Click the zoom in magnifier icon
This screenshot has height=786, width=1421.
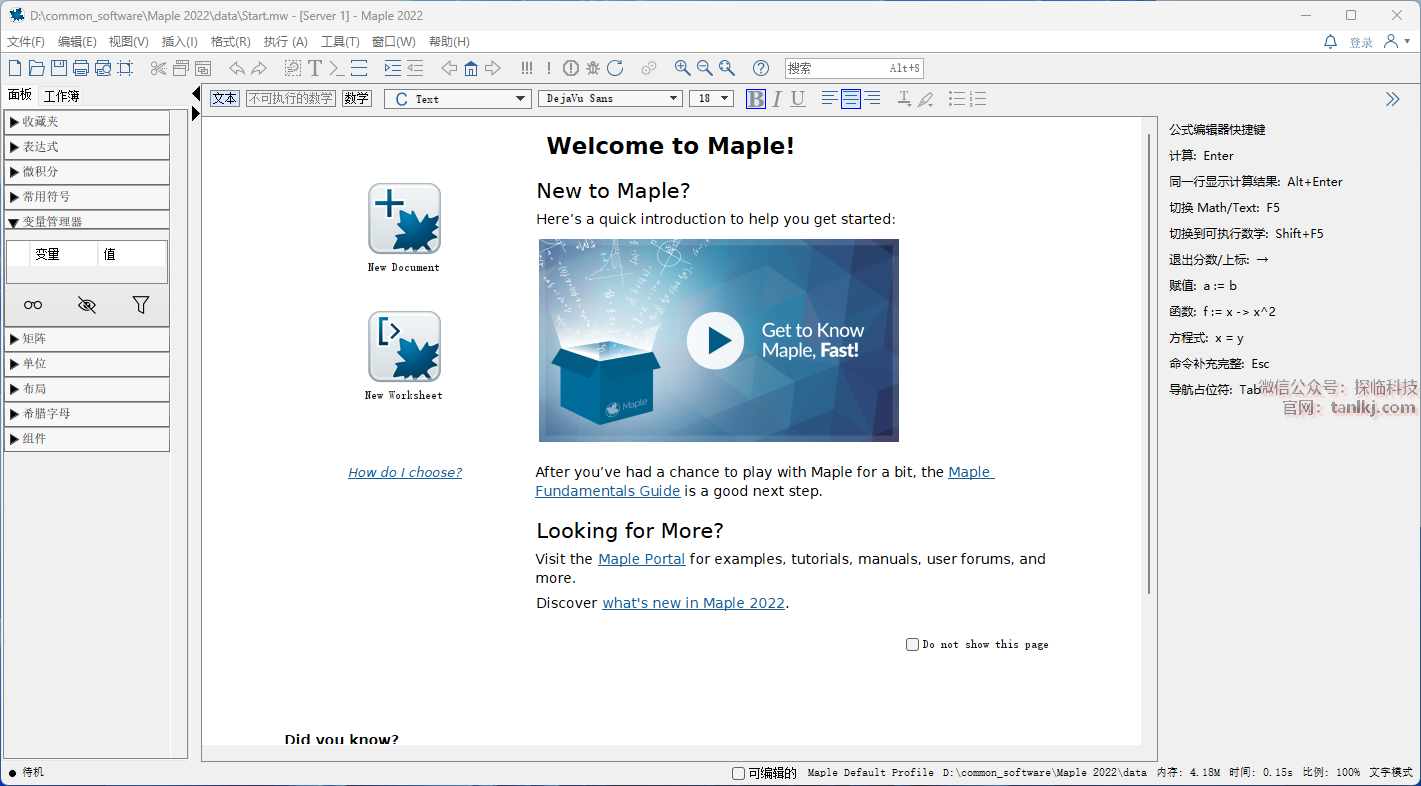click(682, 68)
